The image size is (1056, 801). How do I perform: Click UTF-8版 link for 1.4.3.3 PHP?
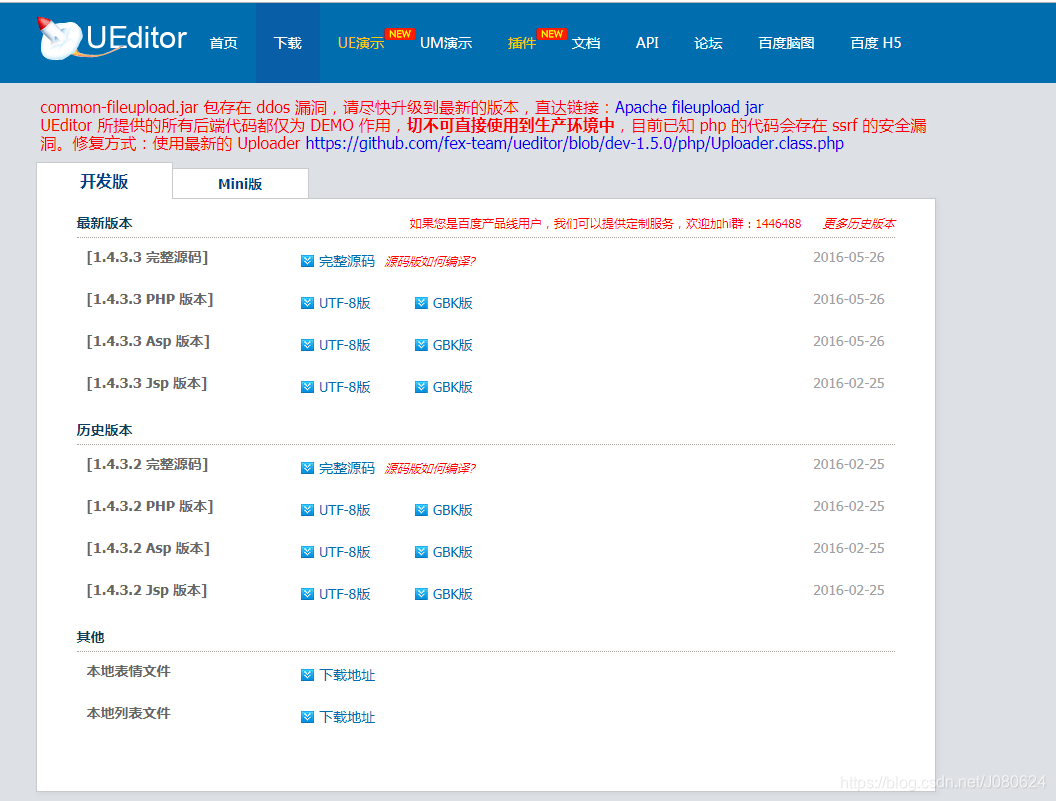click(345, 303)
